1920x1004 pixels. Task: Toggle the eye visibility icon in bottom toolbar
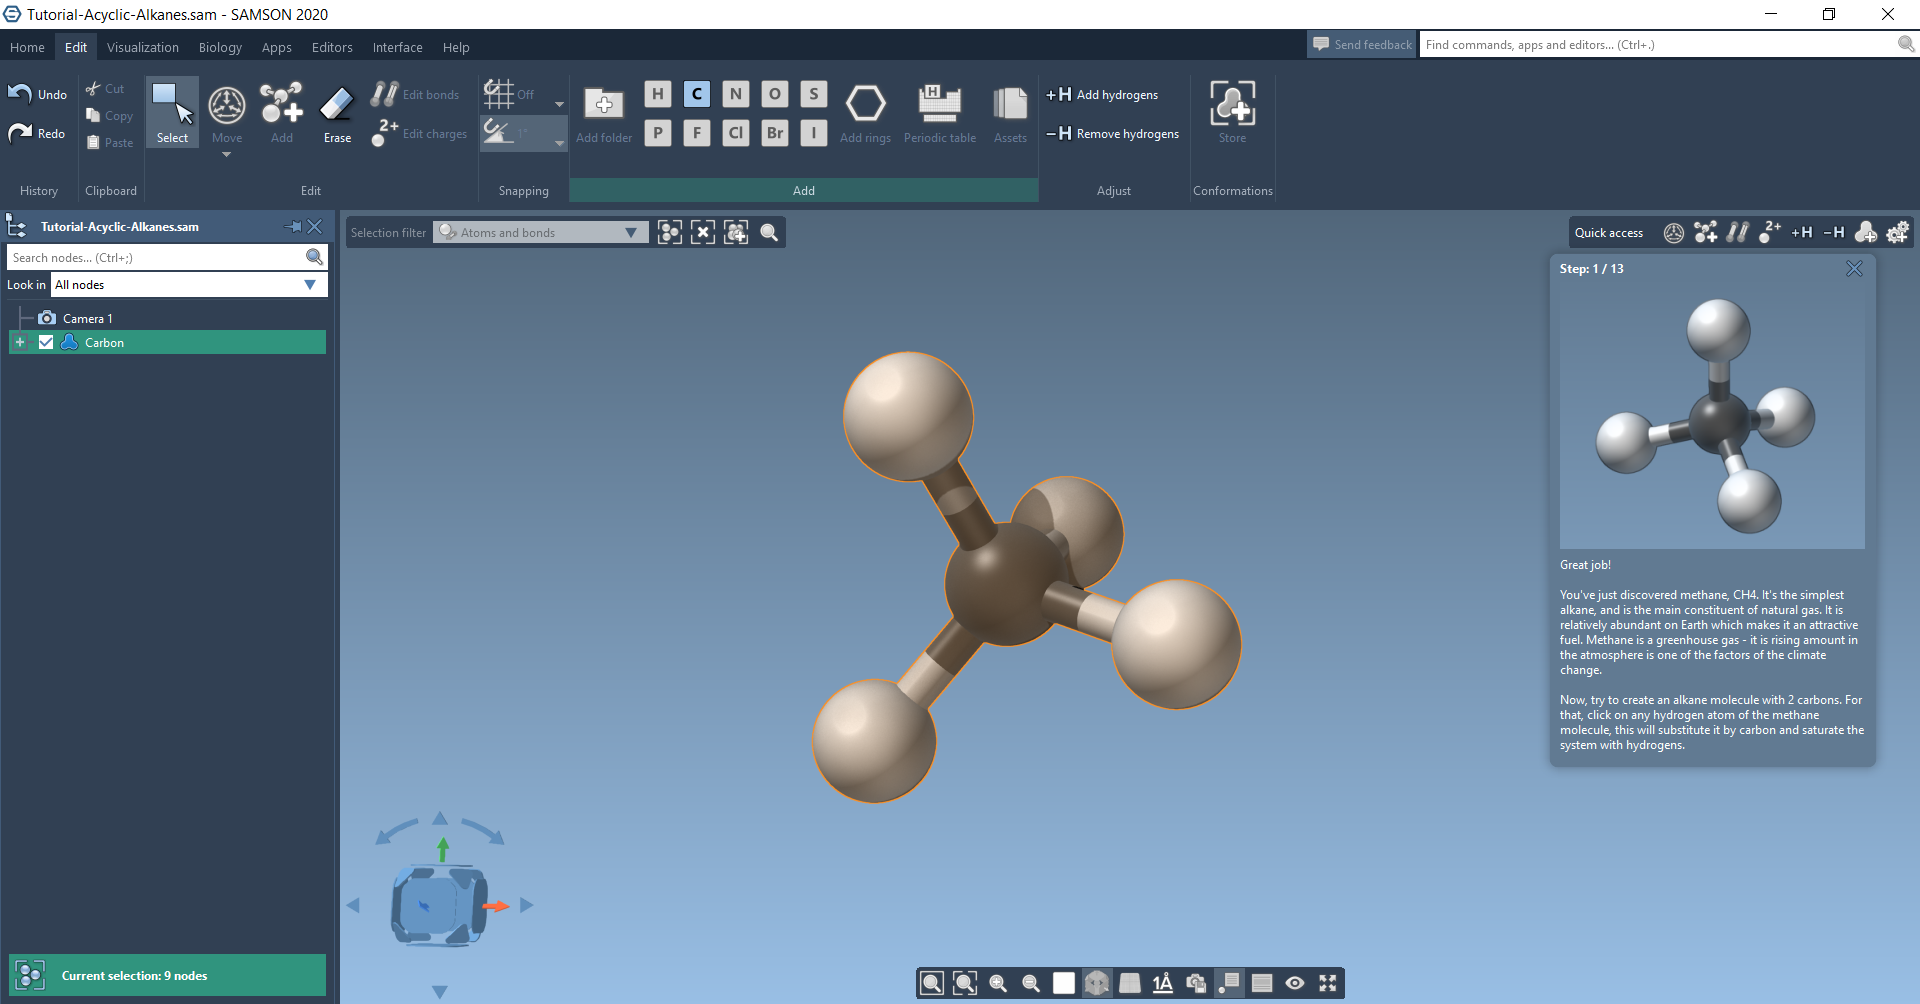[x=1294, y=983]
